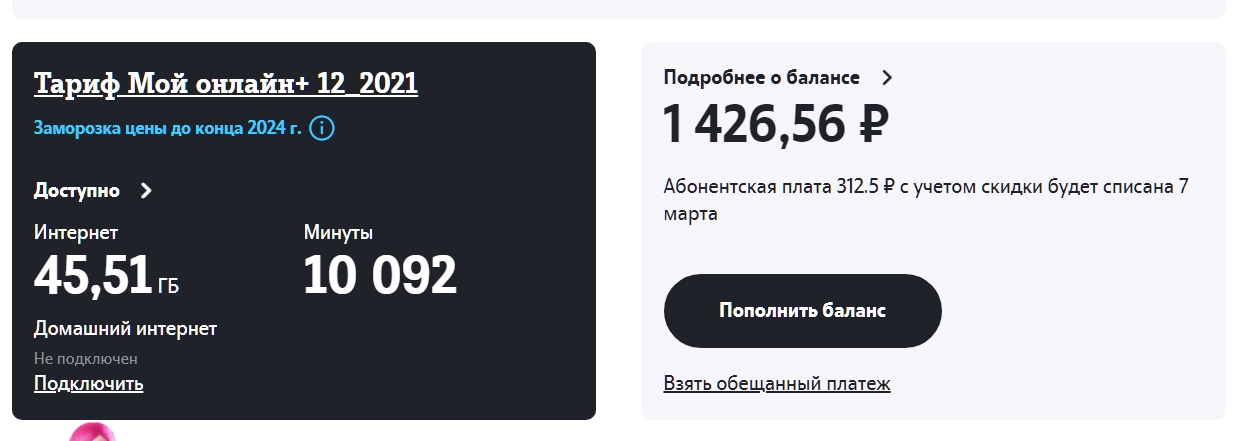This screenshot has height=441, width=1239.
Task: Click the pink avatar icon at the bottom
Action: pyautogui.click(x=92, y=433)
